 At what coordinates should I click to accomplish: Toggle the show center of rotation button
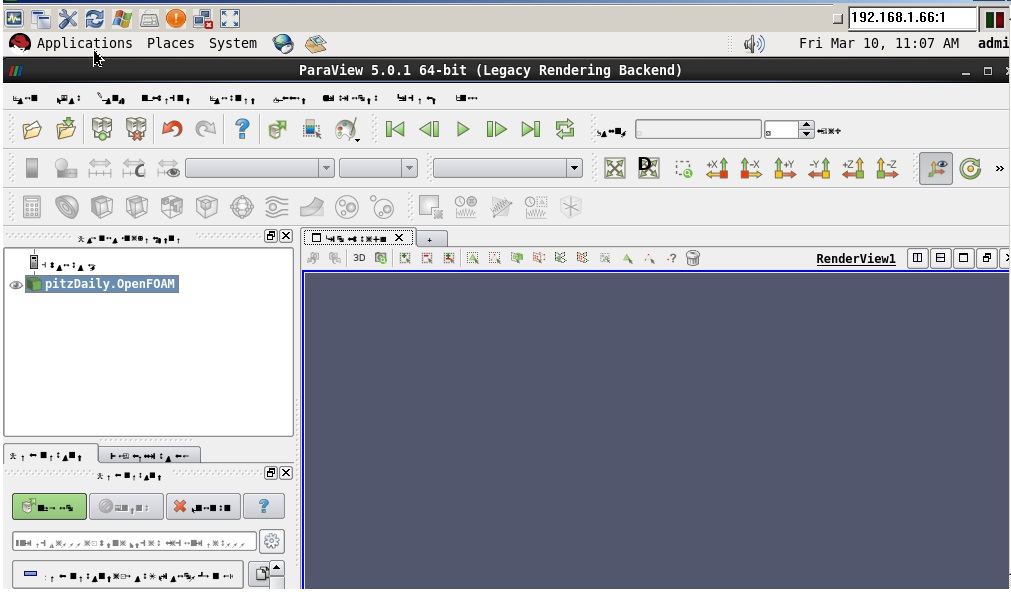[x=936, y=169]
